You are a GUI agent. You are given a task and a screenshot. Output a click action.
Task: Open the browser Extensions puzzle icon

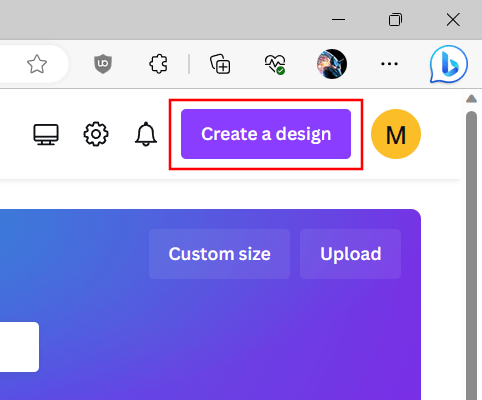pyautogui.click(x=158, y=64)
